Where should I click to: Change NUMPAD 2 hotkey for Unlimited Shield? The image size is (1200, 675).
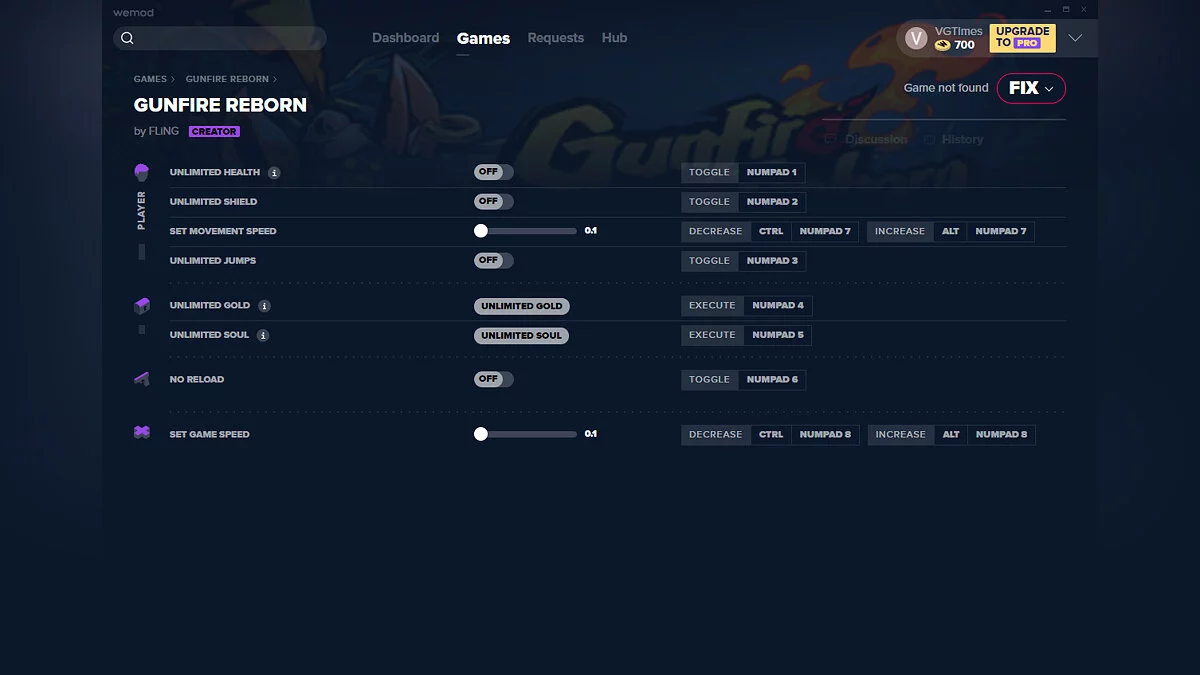tap(772, 201)
